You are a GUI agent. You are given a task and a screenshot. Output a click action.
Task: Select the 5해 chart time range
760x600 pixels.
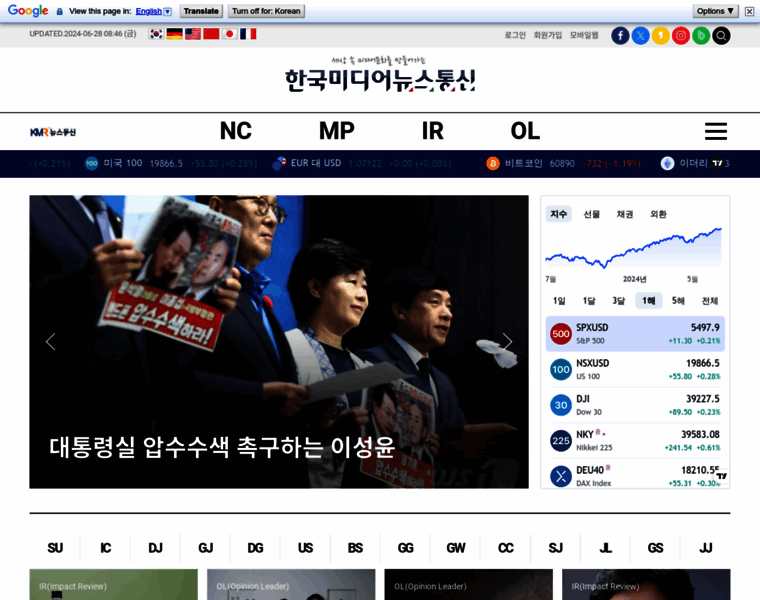click(x=678, y=301)
